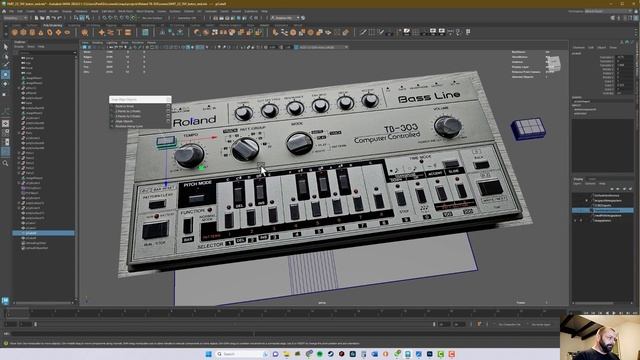640x360 pixels.
Task: Activate the Move tool in the toolbox
Action: (5, 75)
